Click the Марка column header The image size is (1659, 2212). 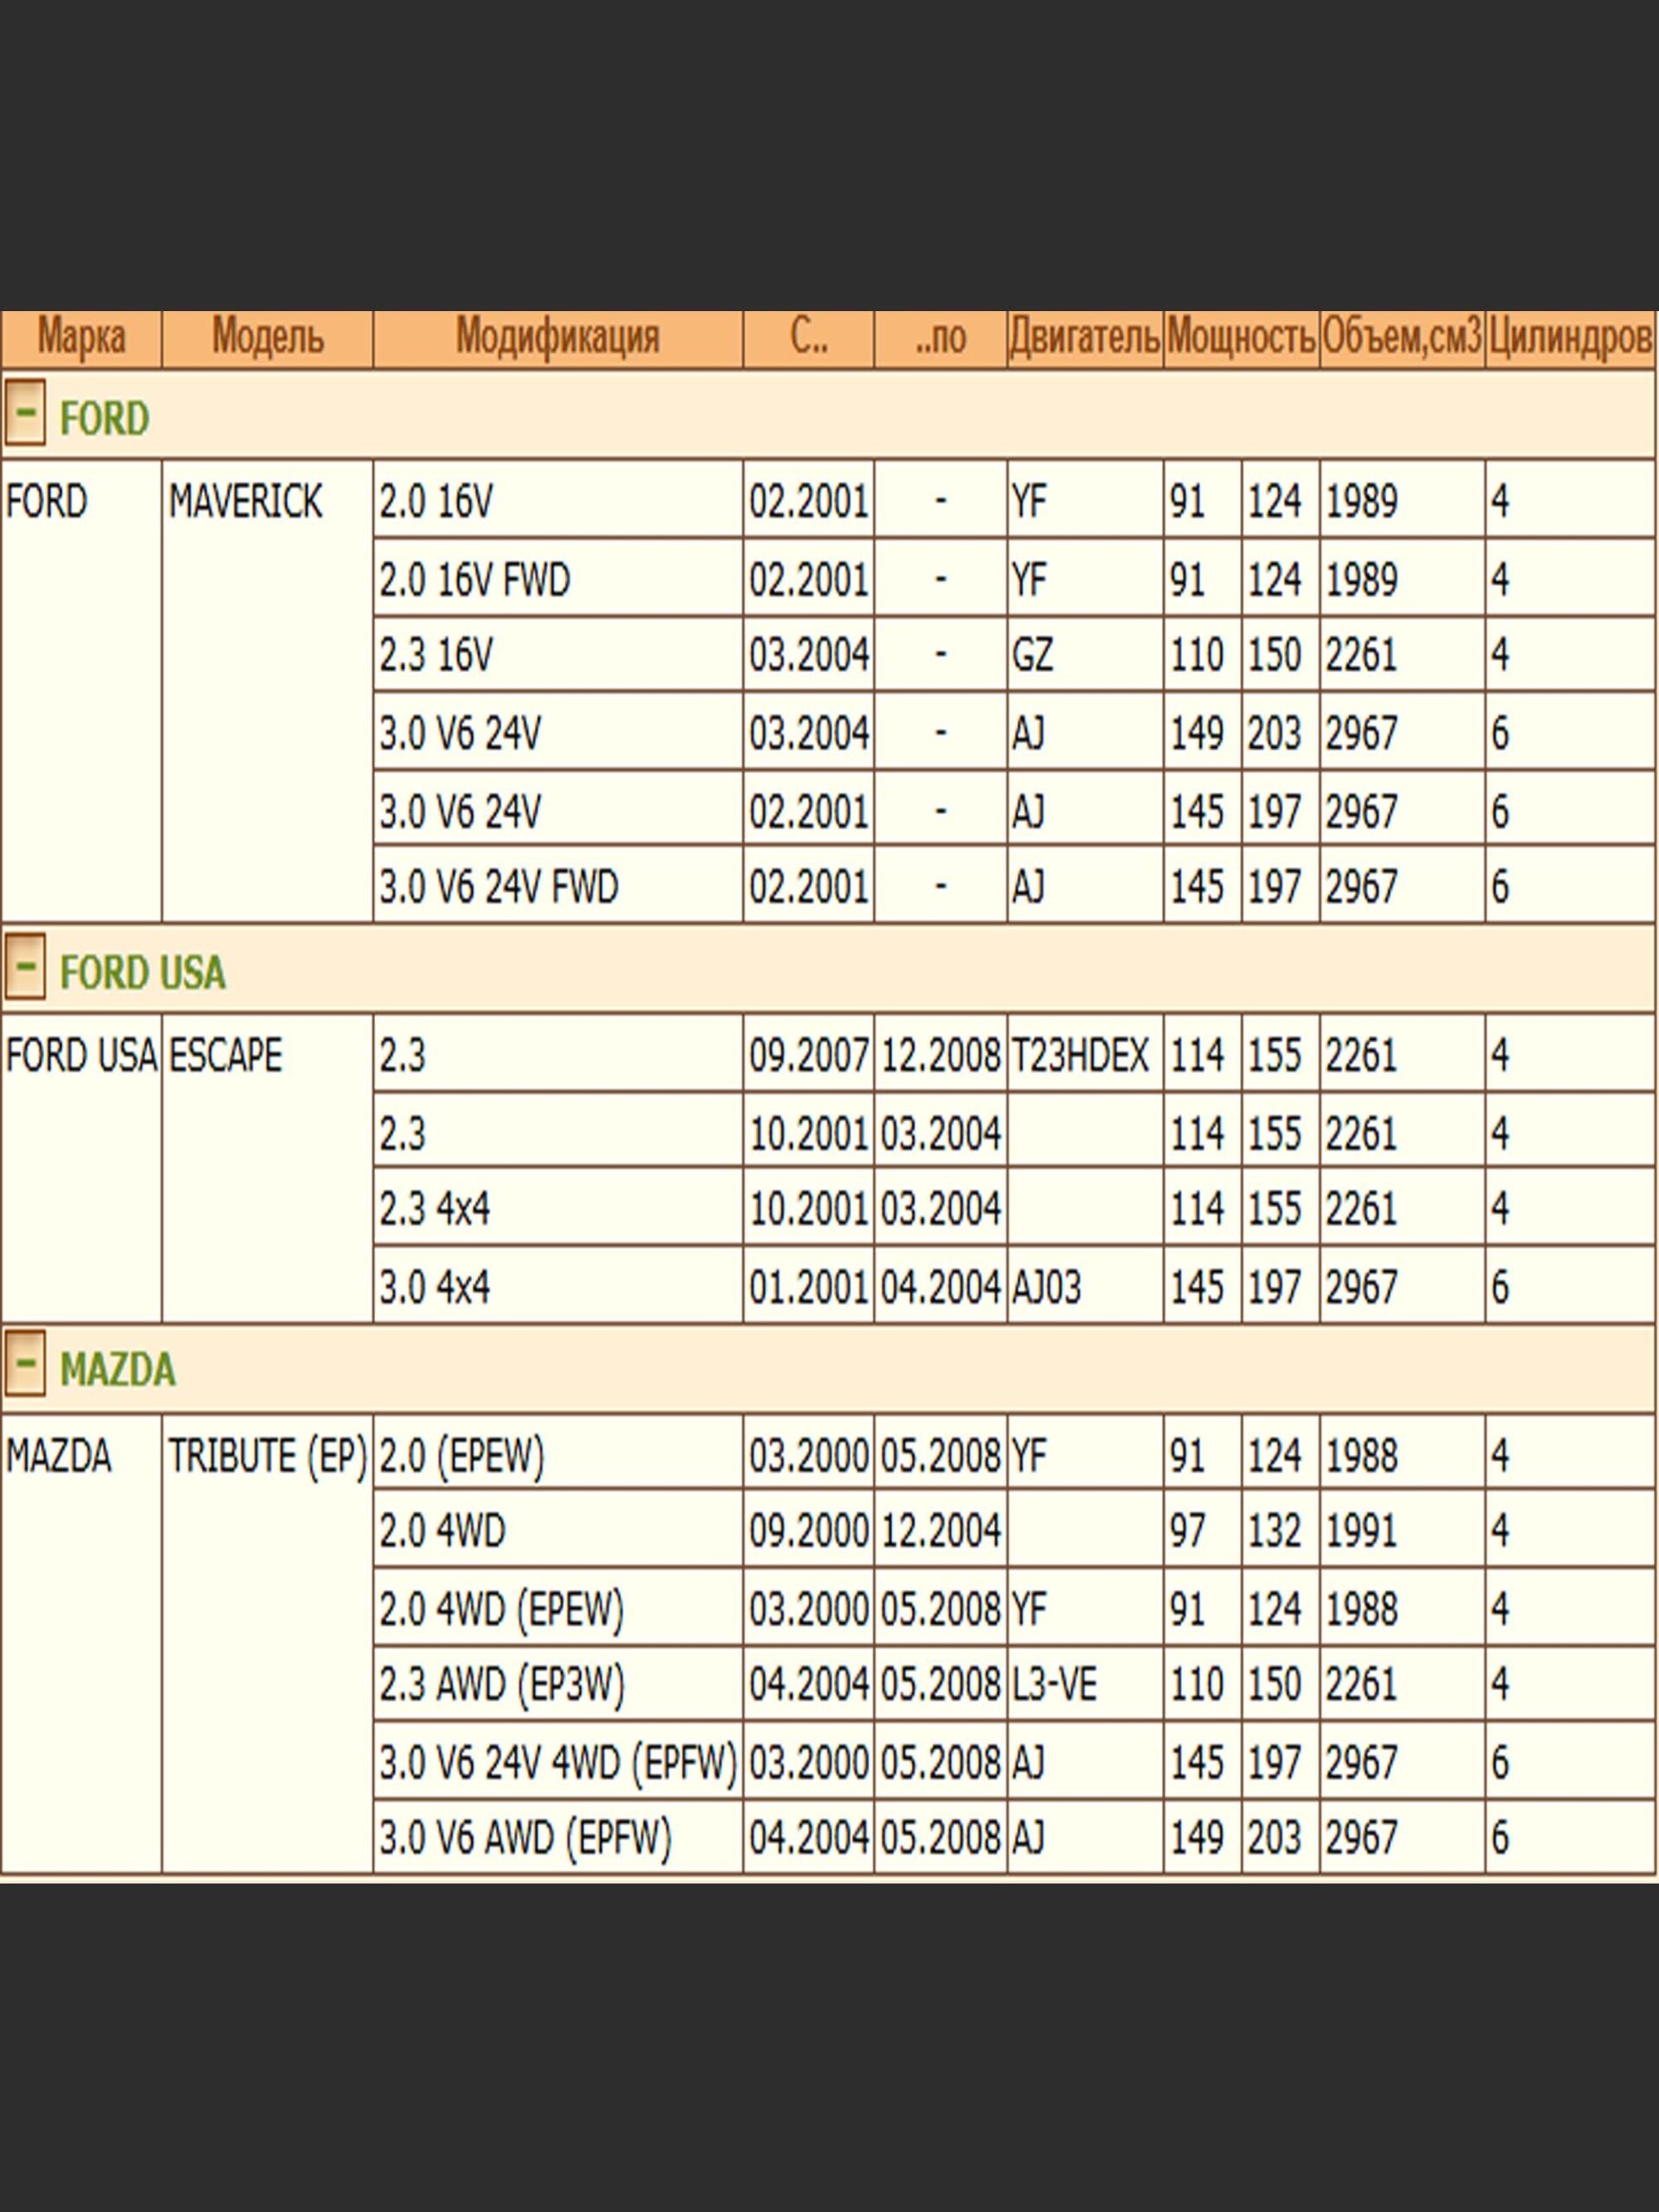[x=81, y=338]
